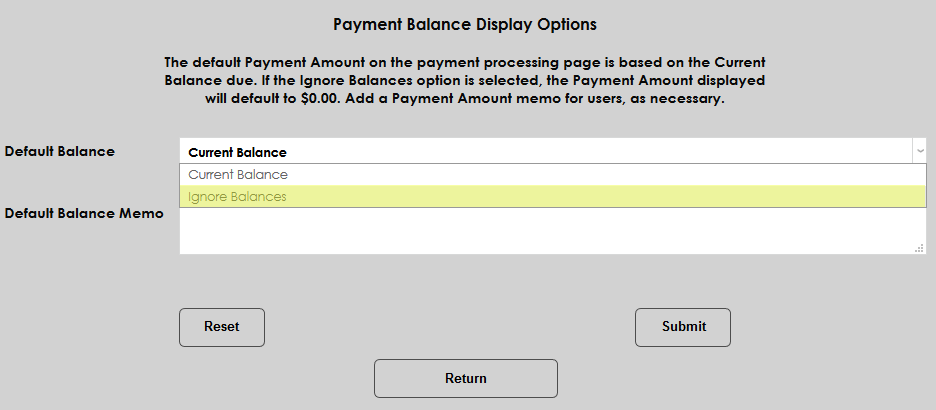Image resolution: width=936 pixels, height=410 pixels.
Task: Click the selected value text Current Balance
Action: click(x=238, y=153)
